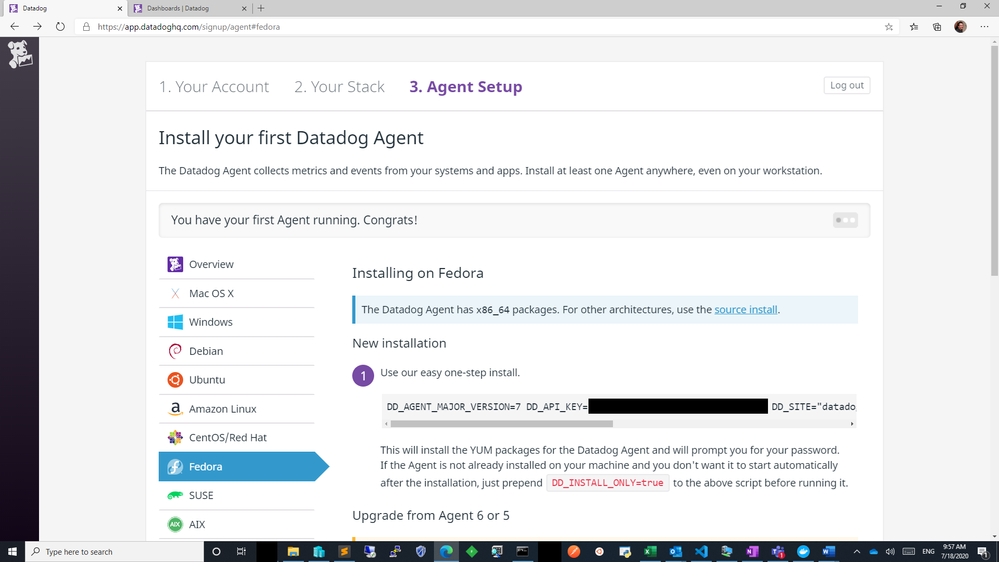Choose Debian install instructions

[x=236, y=351]
